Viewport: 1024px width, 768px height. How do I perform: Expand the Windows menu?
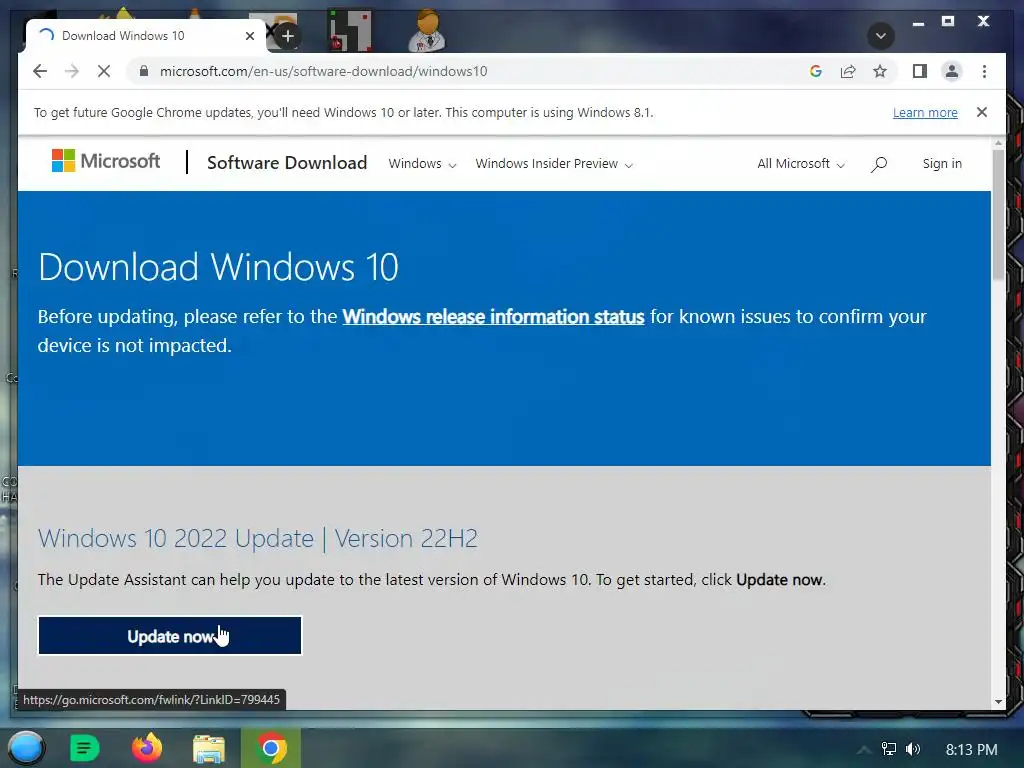pos(422,164)
